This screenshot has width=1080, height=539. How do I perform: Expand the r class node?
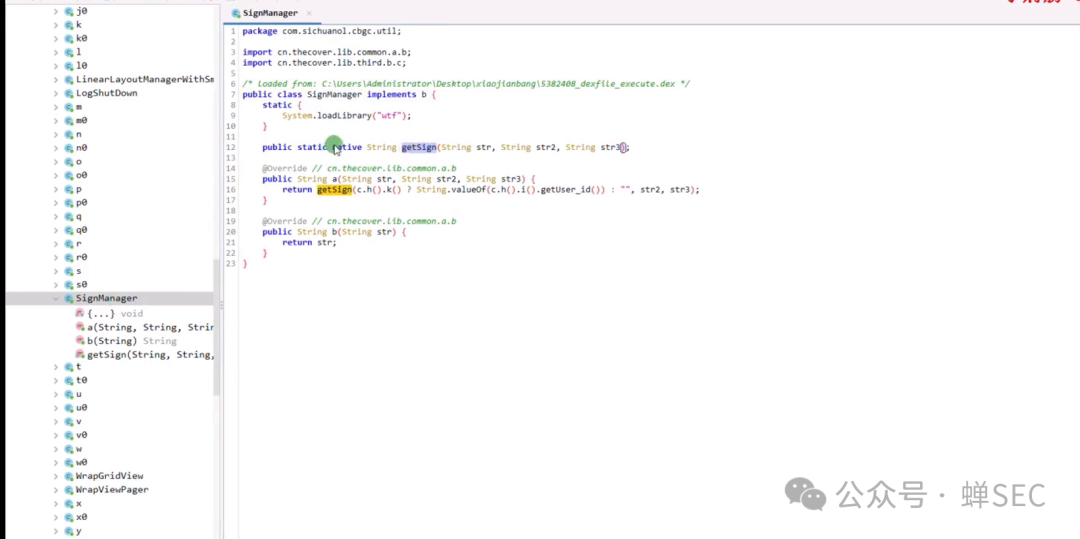tap(56, 244)
